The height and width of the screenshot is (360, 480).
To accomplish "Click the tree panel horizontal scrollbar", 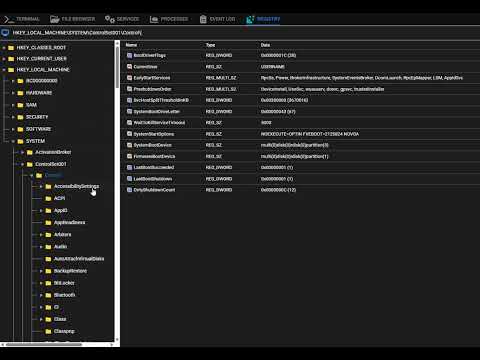I will pyautogui.click(x=43, y=344).
